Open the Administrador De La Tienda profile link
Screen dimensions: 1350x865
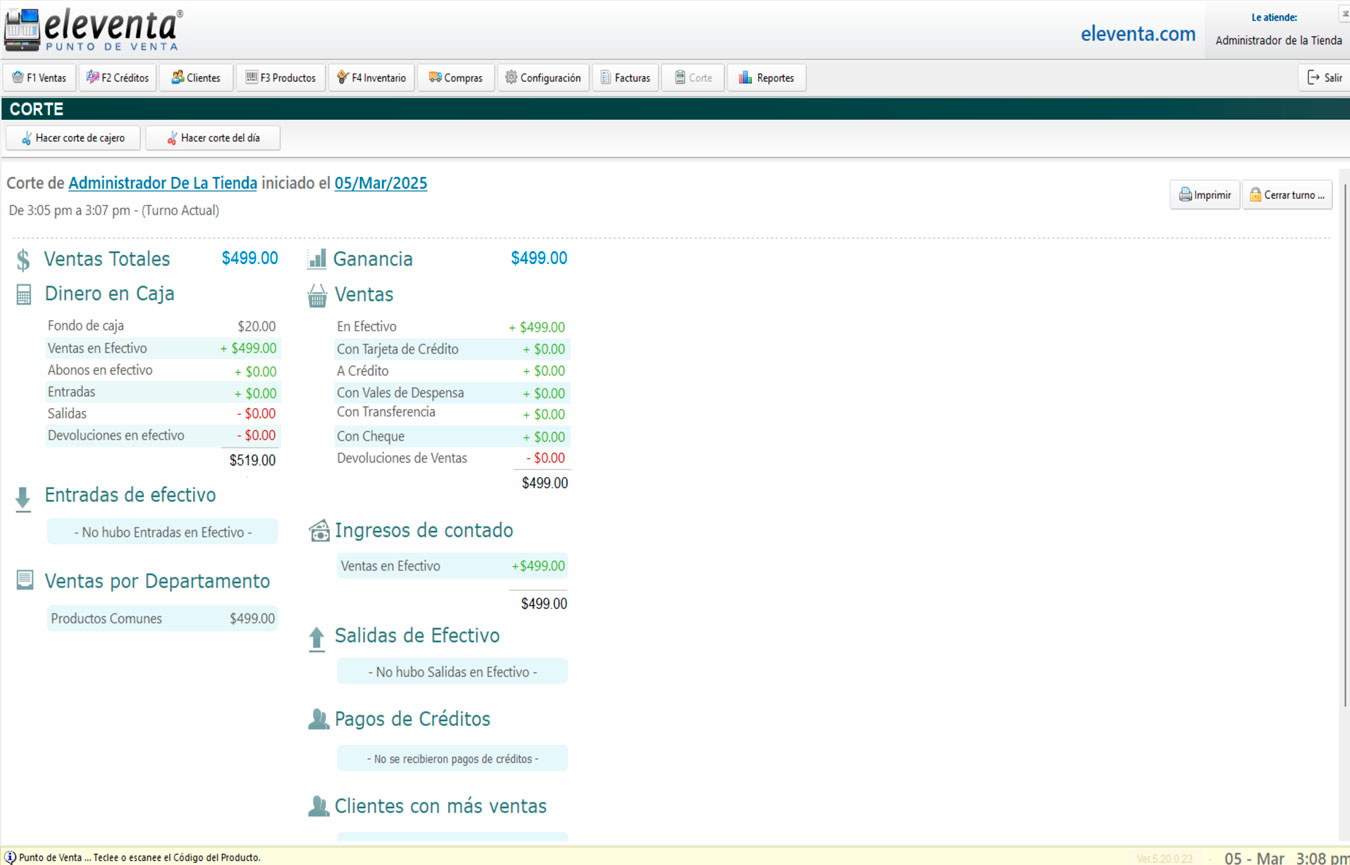point(162,183)
